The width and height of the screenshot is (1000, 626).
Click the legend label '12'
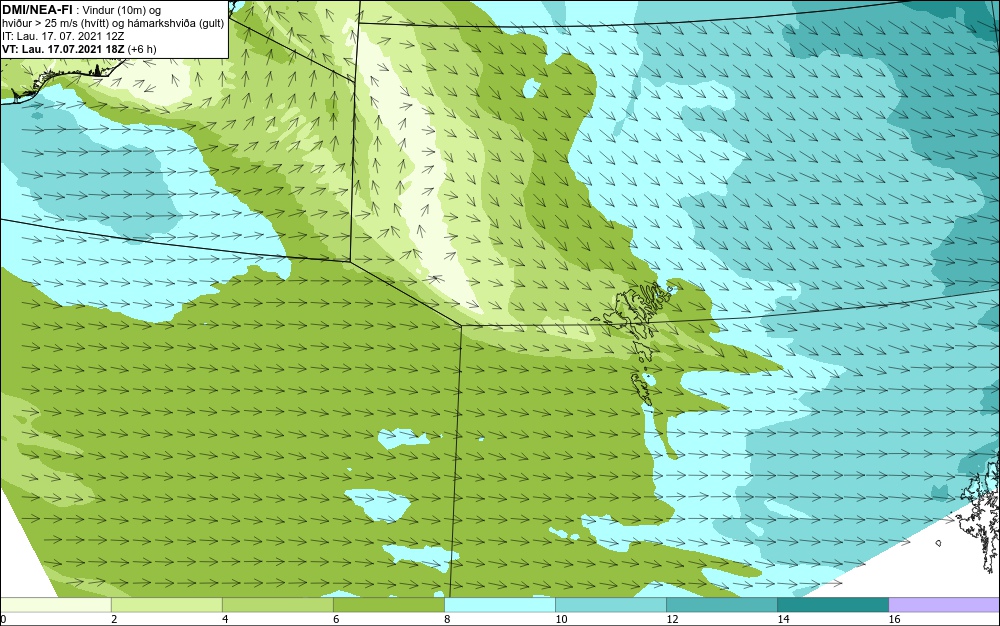click(x=672, y=619)
